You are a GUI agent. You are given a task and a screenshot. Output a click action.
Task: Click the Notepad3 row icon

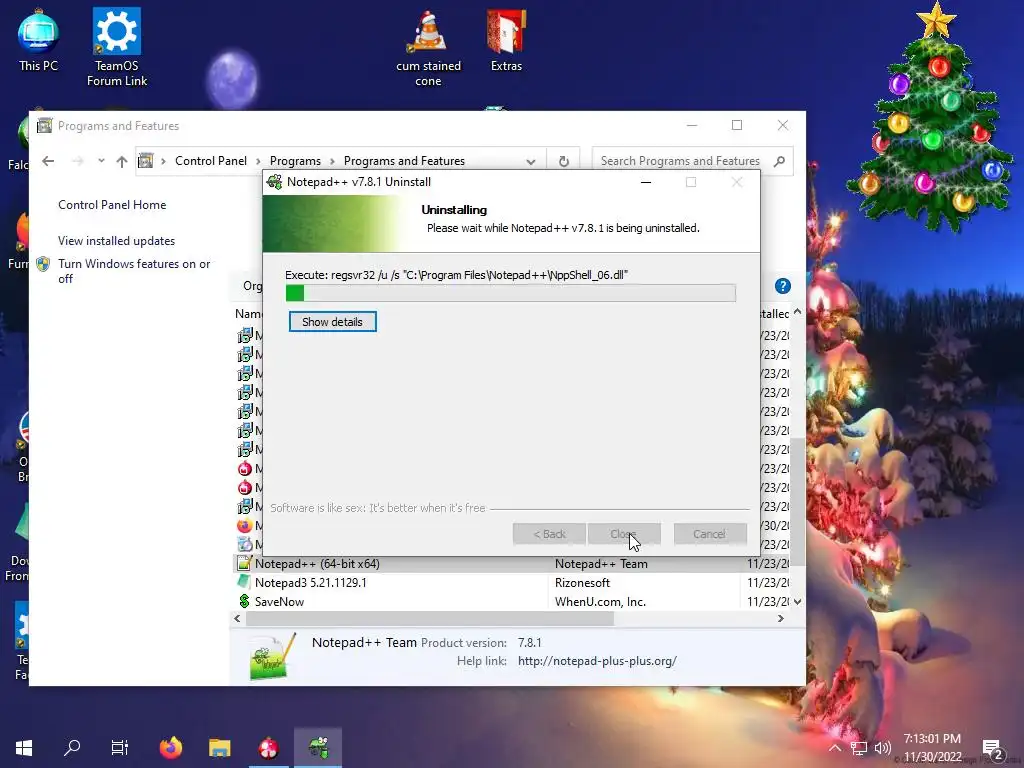click(244, 582)
